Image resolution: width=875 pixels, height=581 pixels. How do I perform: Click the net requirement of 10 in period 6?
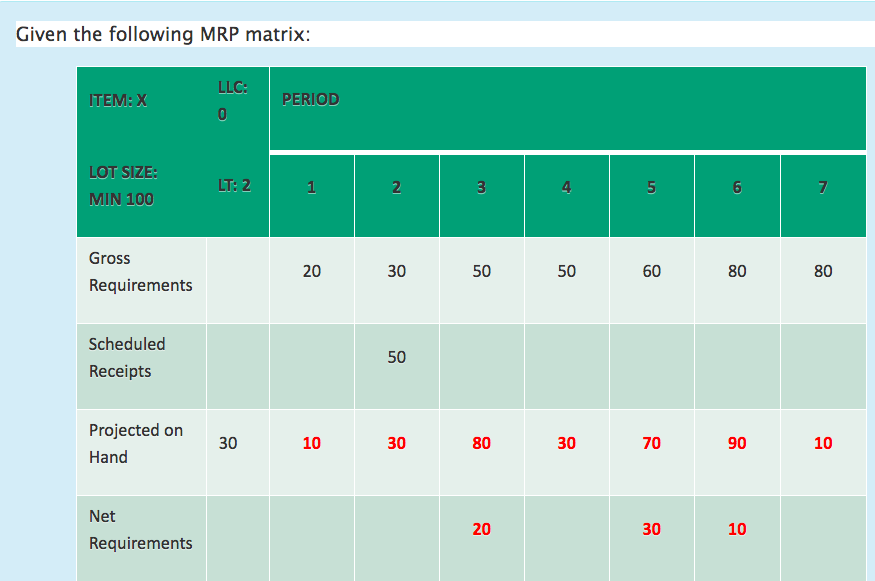(x=737, y=529)
